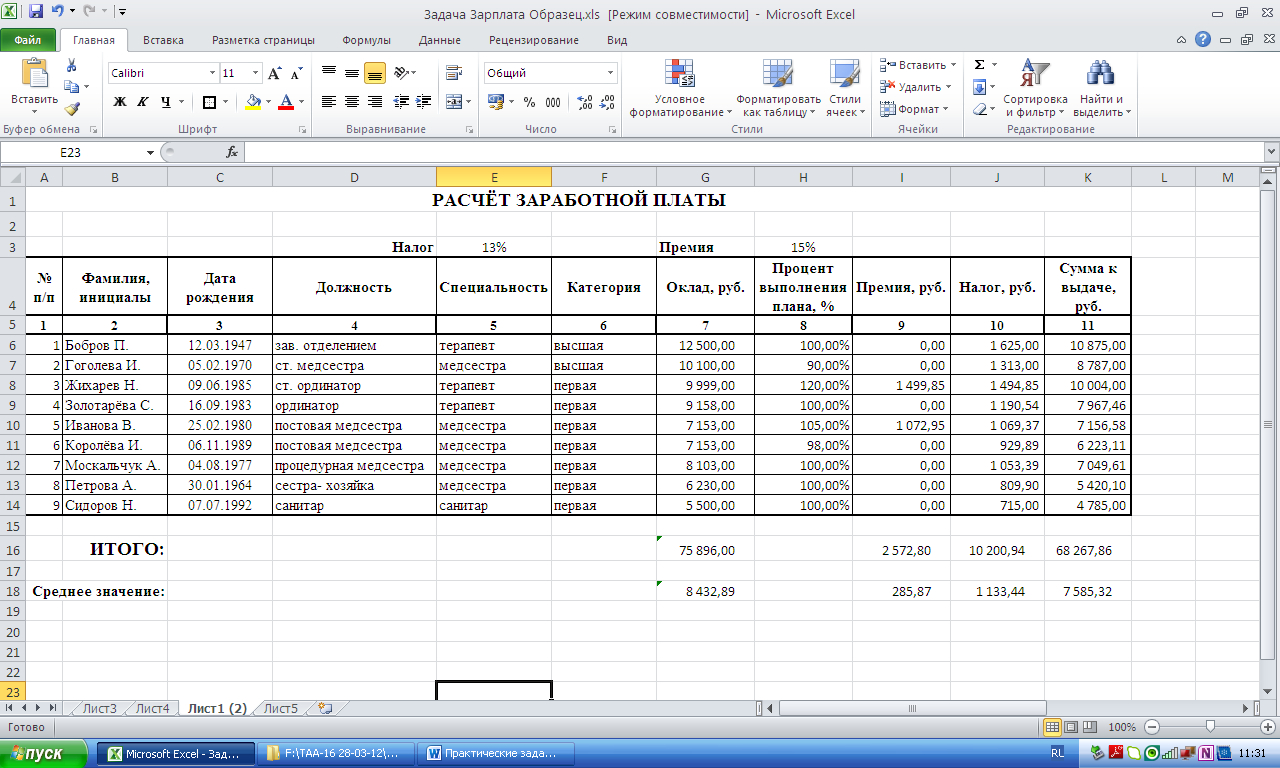Toggle Italic К formatting

(x=142, y=101)
